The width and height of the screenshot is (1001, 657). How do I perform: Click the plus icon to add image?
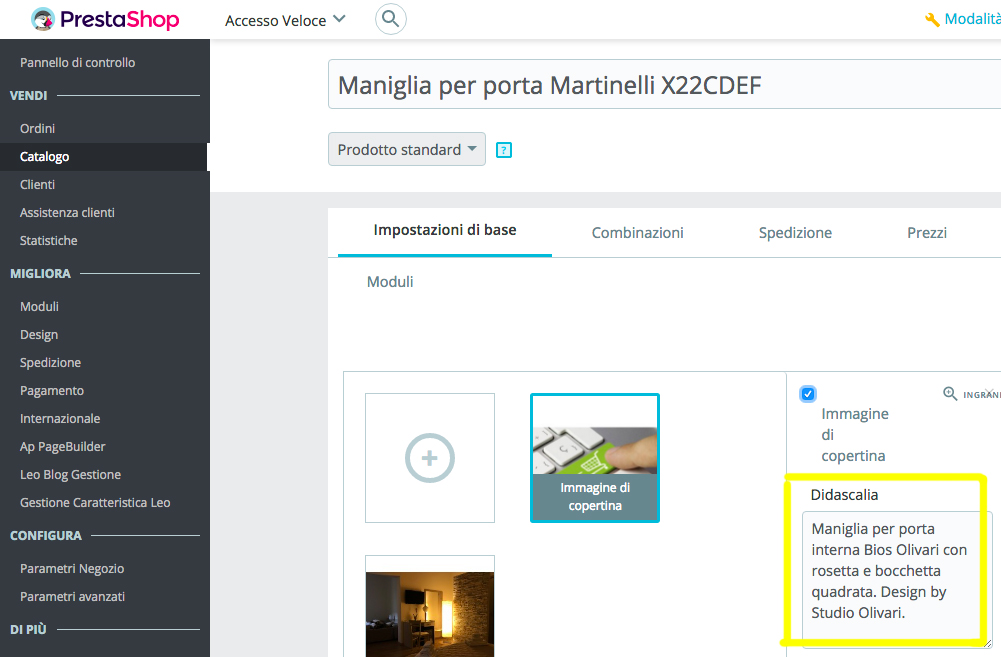pos(430,458)
